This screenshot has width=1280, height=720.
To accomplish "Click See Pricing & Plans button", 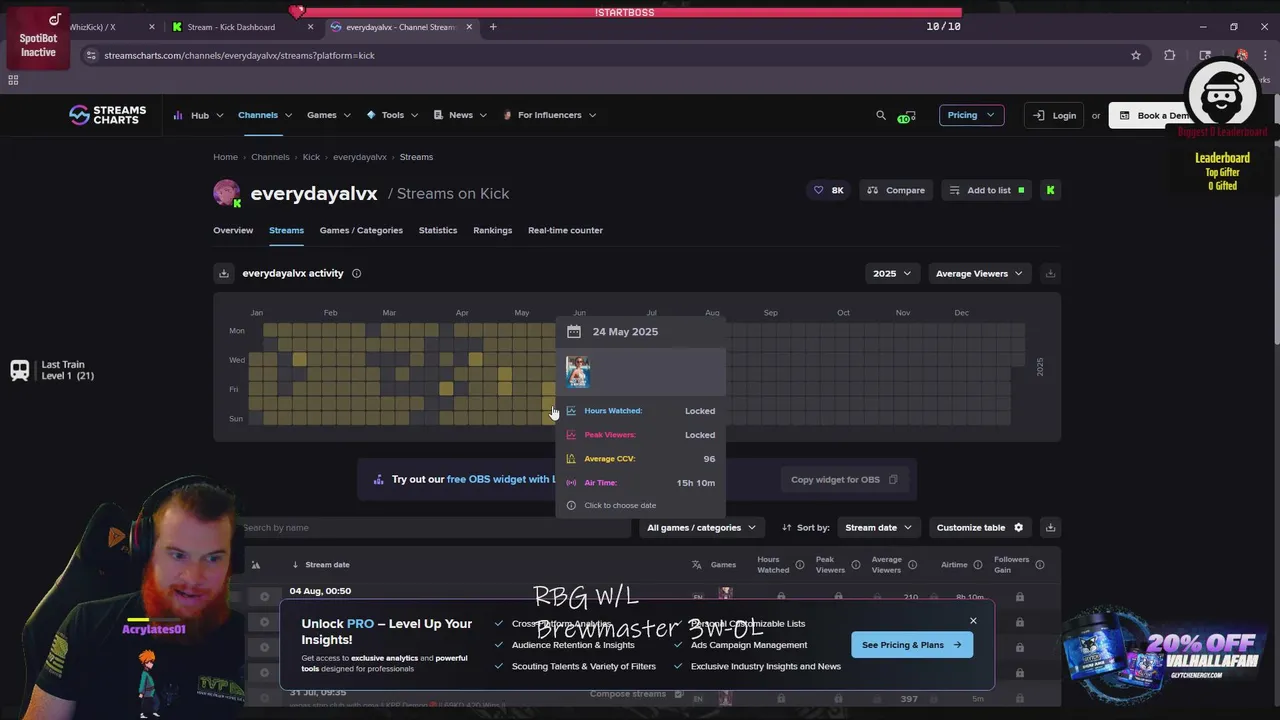I will (x=911, y=645).
